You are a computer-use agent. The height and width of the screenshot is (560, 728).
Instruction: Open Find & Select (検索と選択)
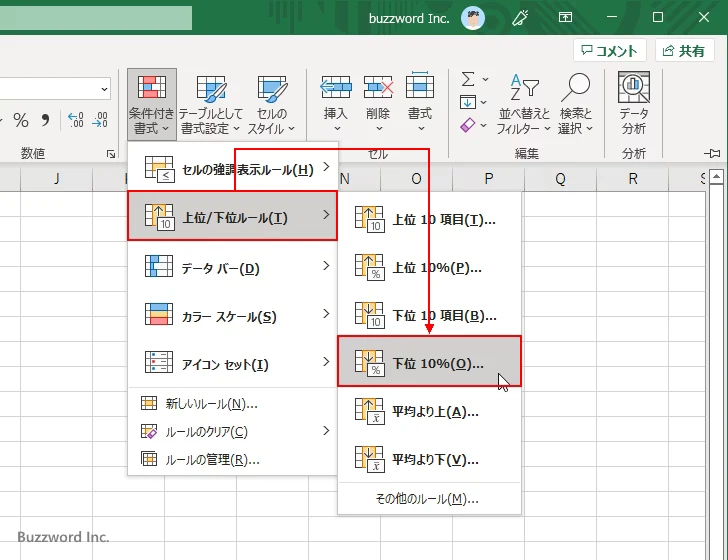(x=576, y=104)
